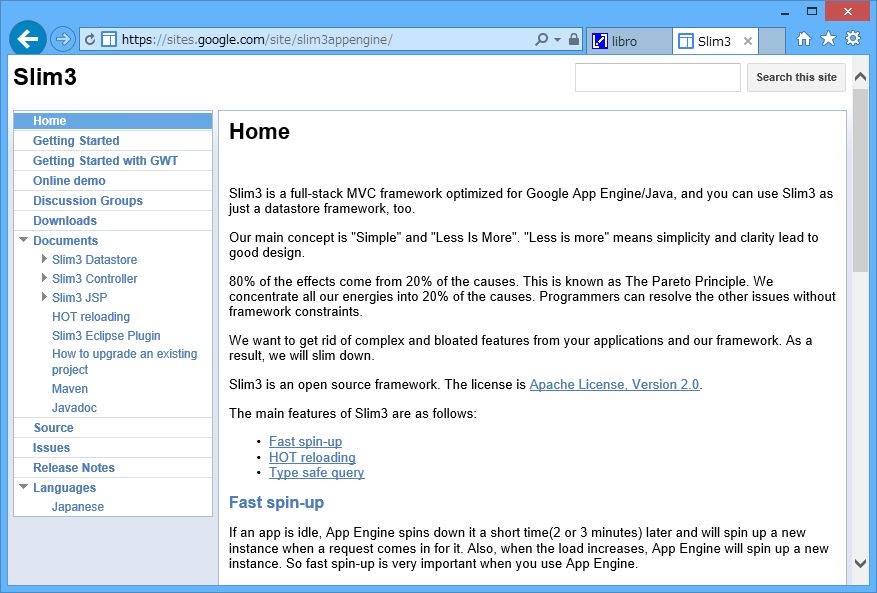Switch to the libro tab
This screenshot has height=593, width=877.
tap(625, 41)
